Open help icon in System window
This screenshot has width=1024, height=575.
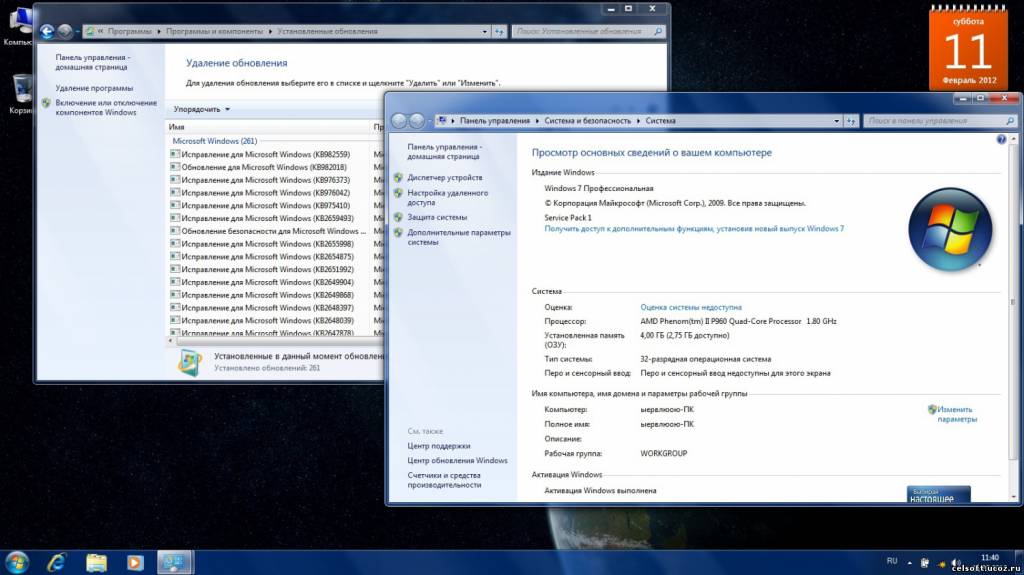click(1001, 139)
